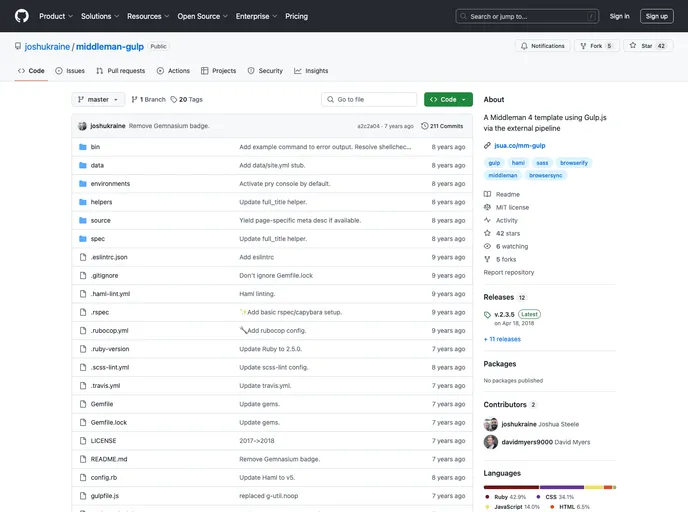688x512 pixels.
Task: Click the file icon next to gulpfile.js
Action: pyautogui.click(x=82, y=496)
